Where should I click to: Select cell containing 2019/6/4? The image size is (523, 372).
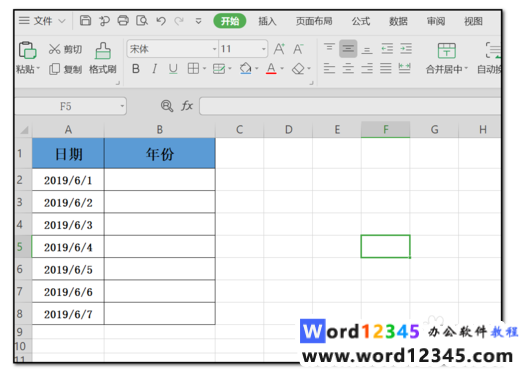(x=68, y=247)
